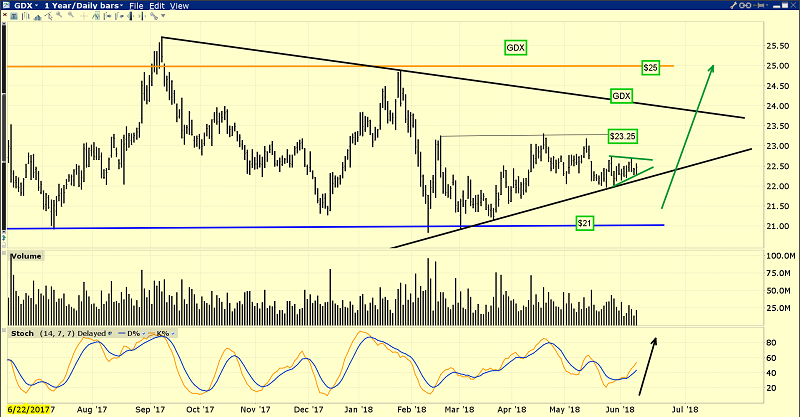Close the Stoch indicator panel
This screenshot has width=800, height=417.
point(4,330)
